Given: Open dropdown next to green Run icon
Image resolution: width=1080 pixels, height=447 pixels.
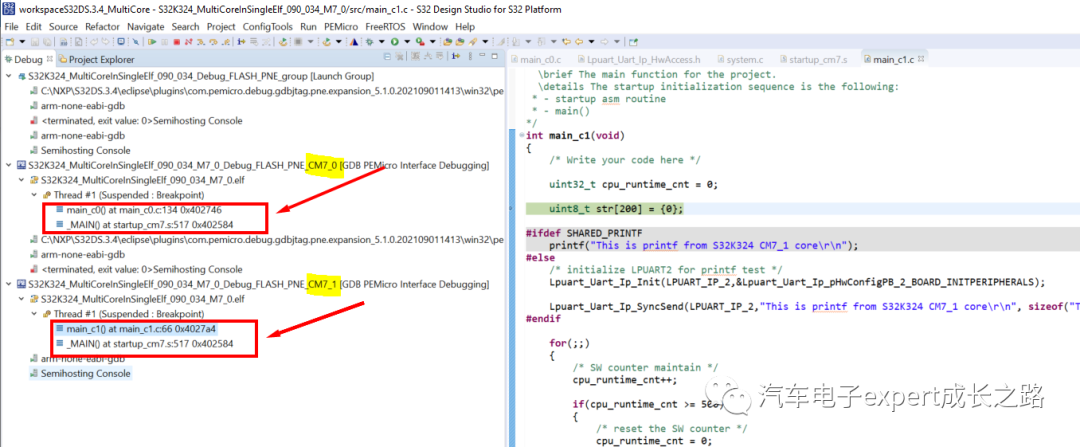Looking at the screenshot, I should [407, 41].
